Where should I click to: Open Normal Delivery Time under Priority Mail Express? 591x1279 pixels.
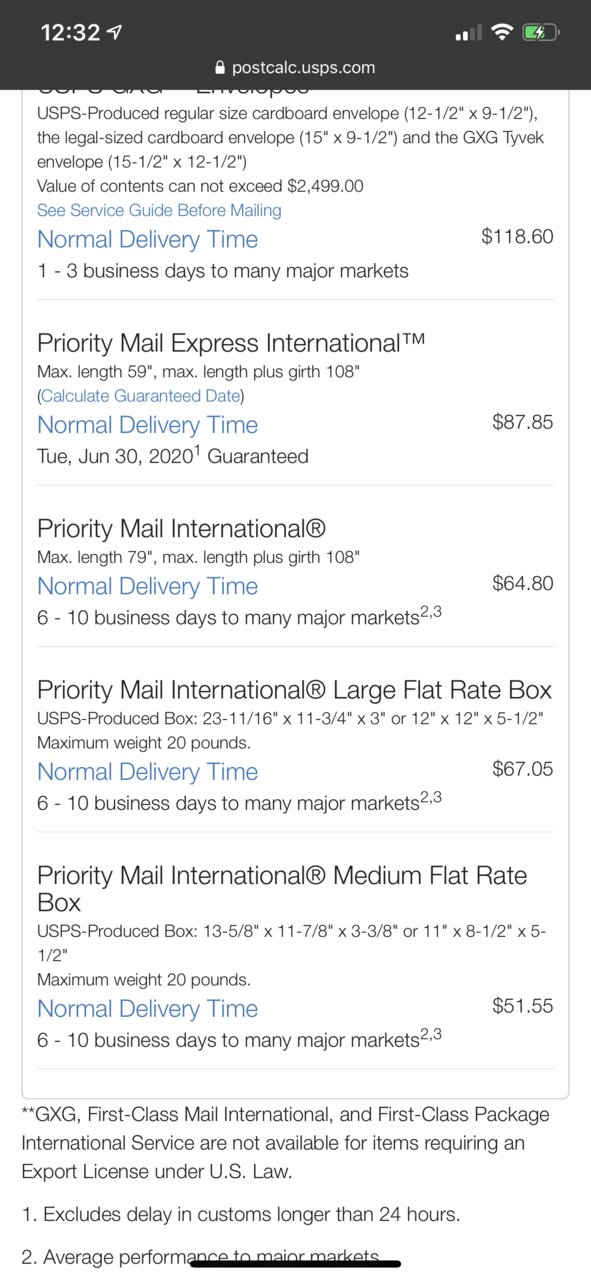click(147, 425)
